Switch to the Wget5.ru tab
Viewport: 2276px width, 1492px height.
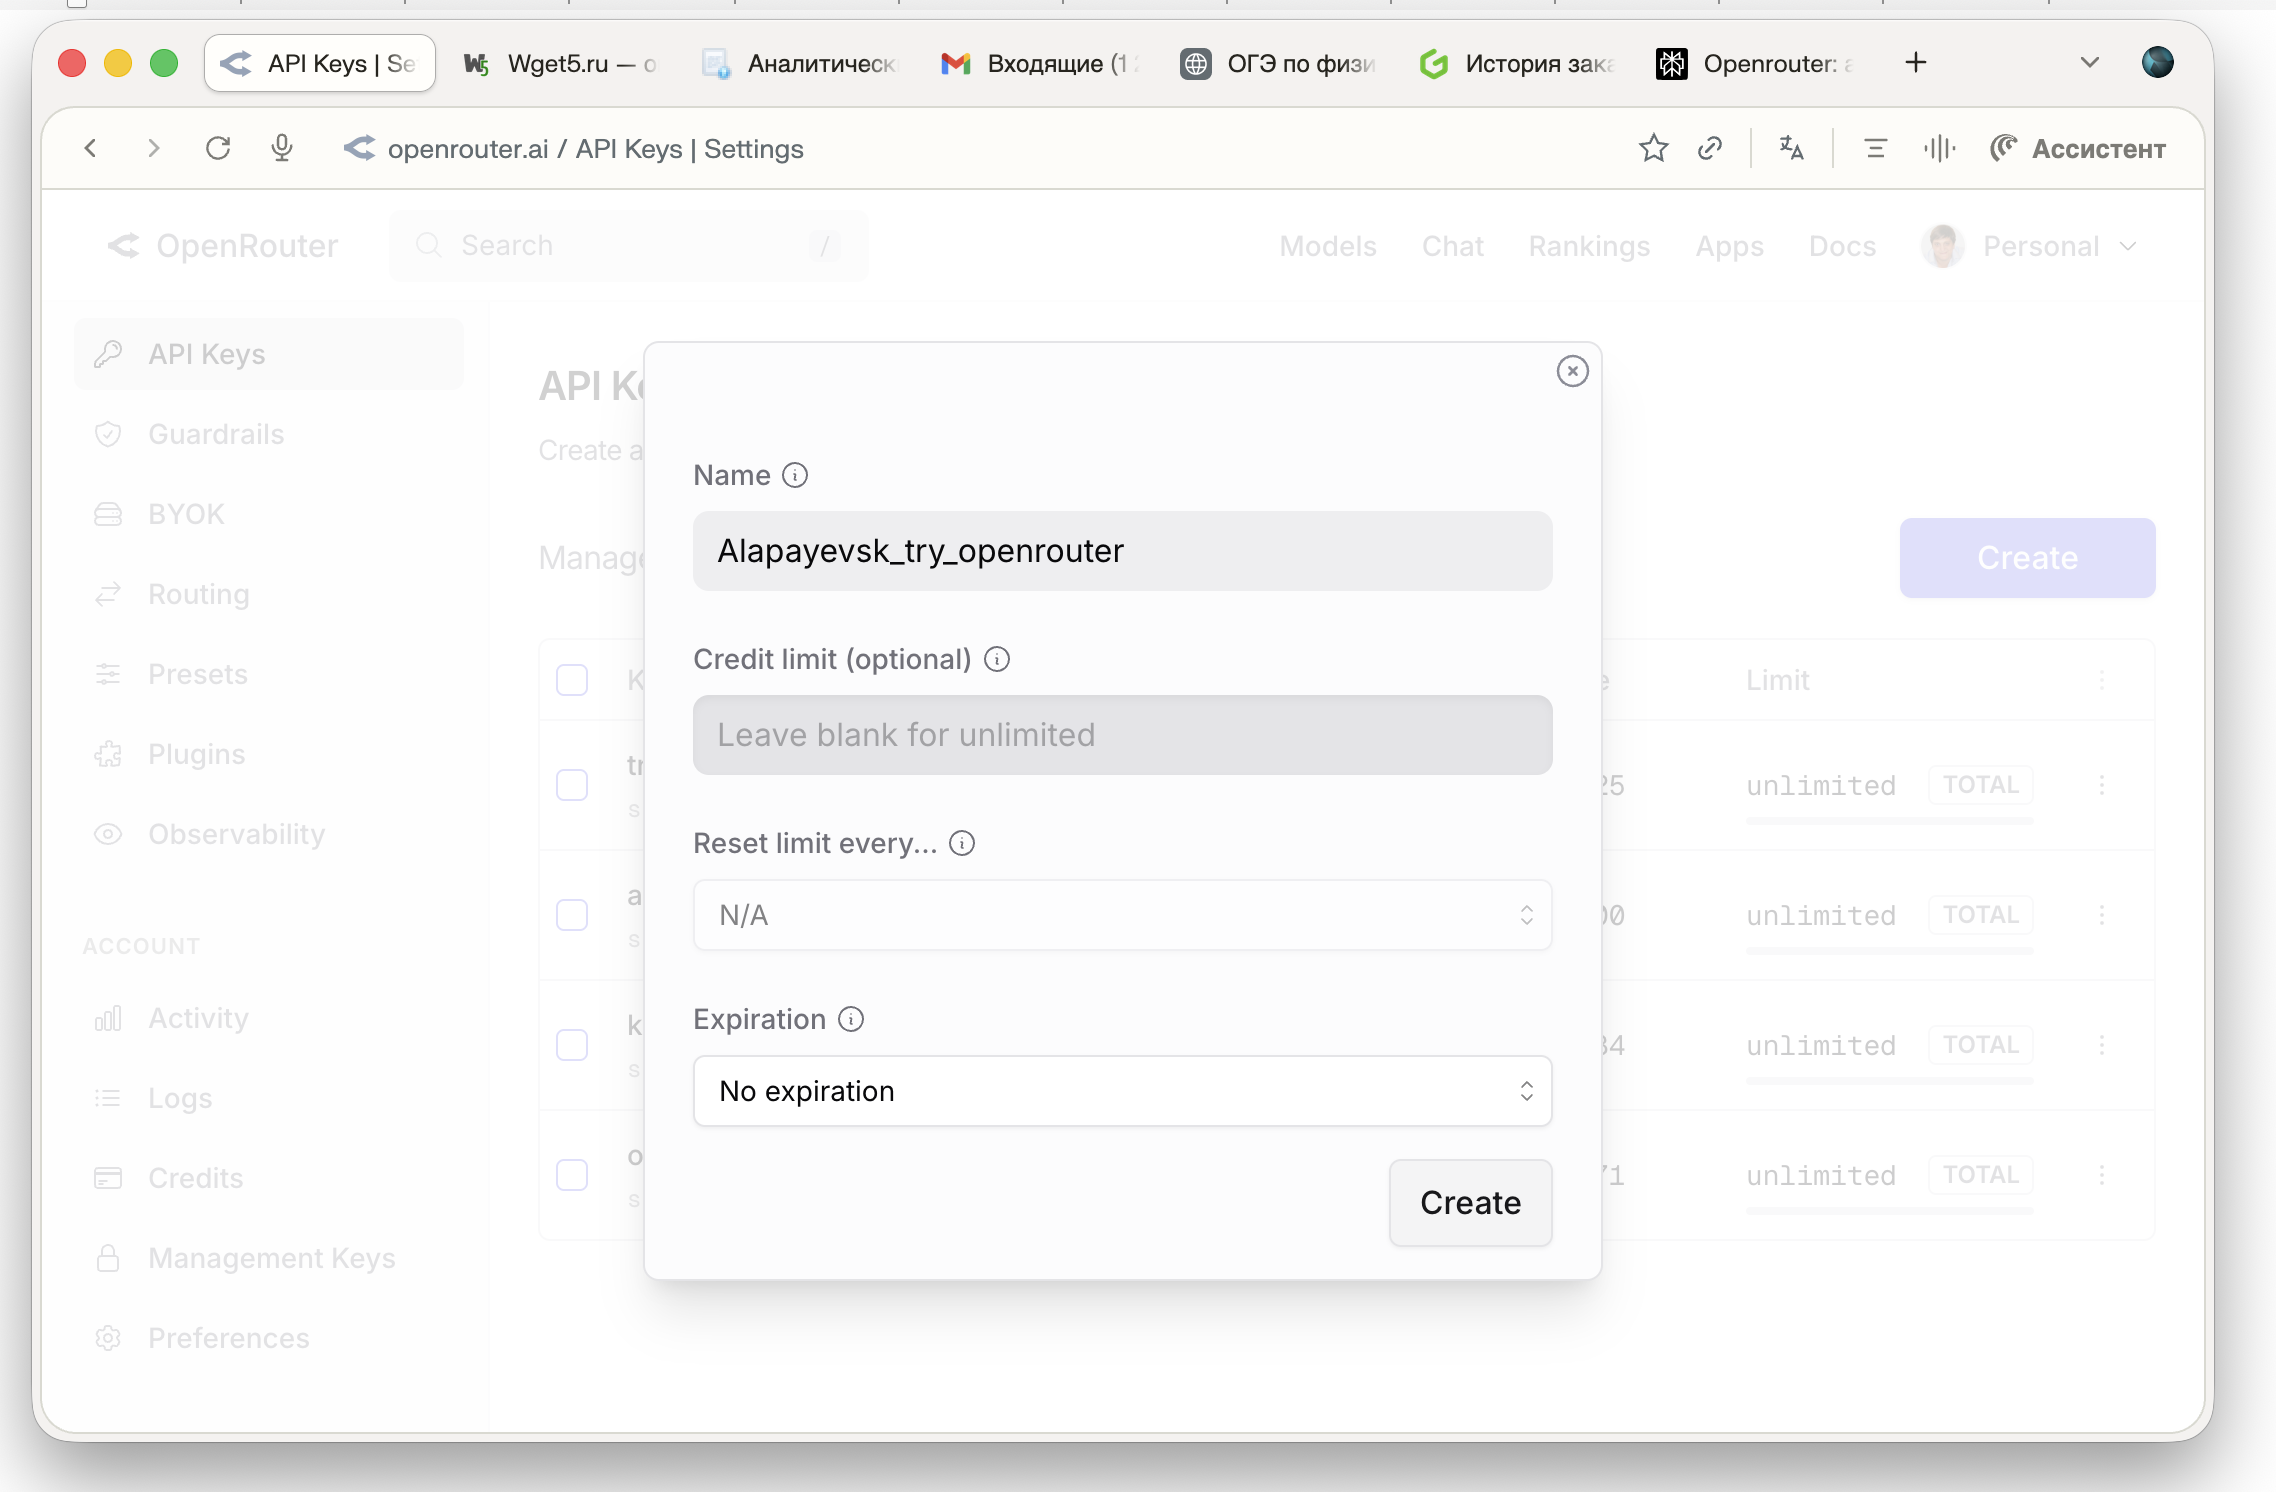coord(560,63)
